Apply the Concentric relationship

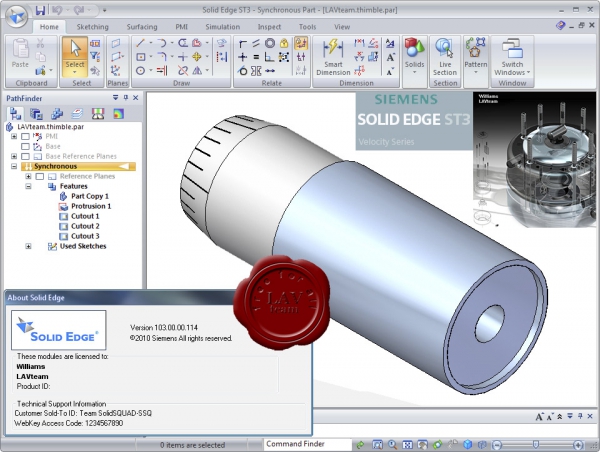point(270,43)
